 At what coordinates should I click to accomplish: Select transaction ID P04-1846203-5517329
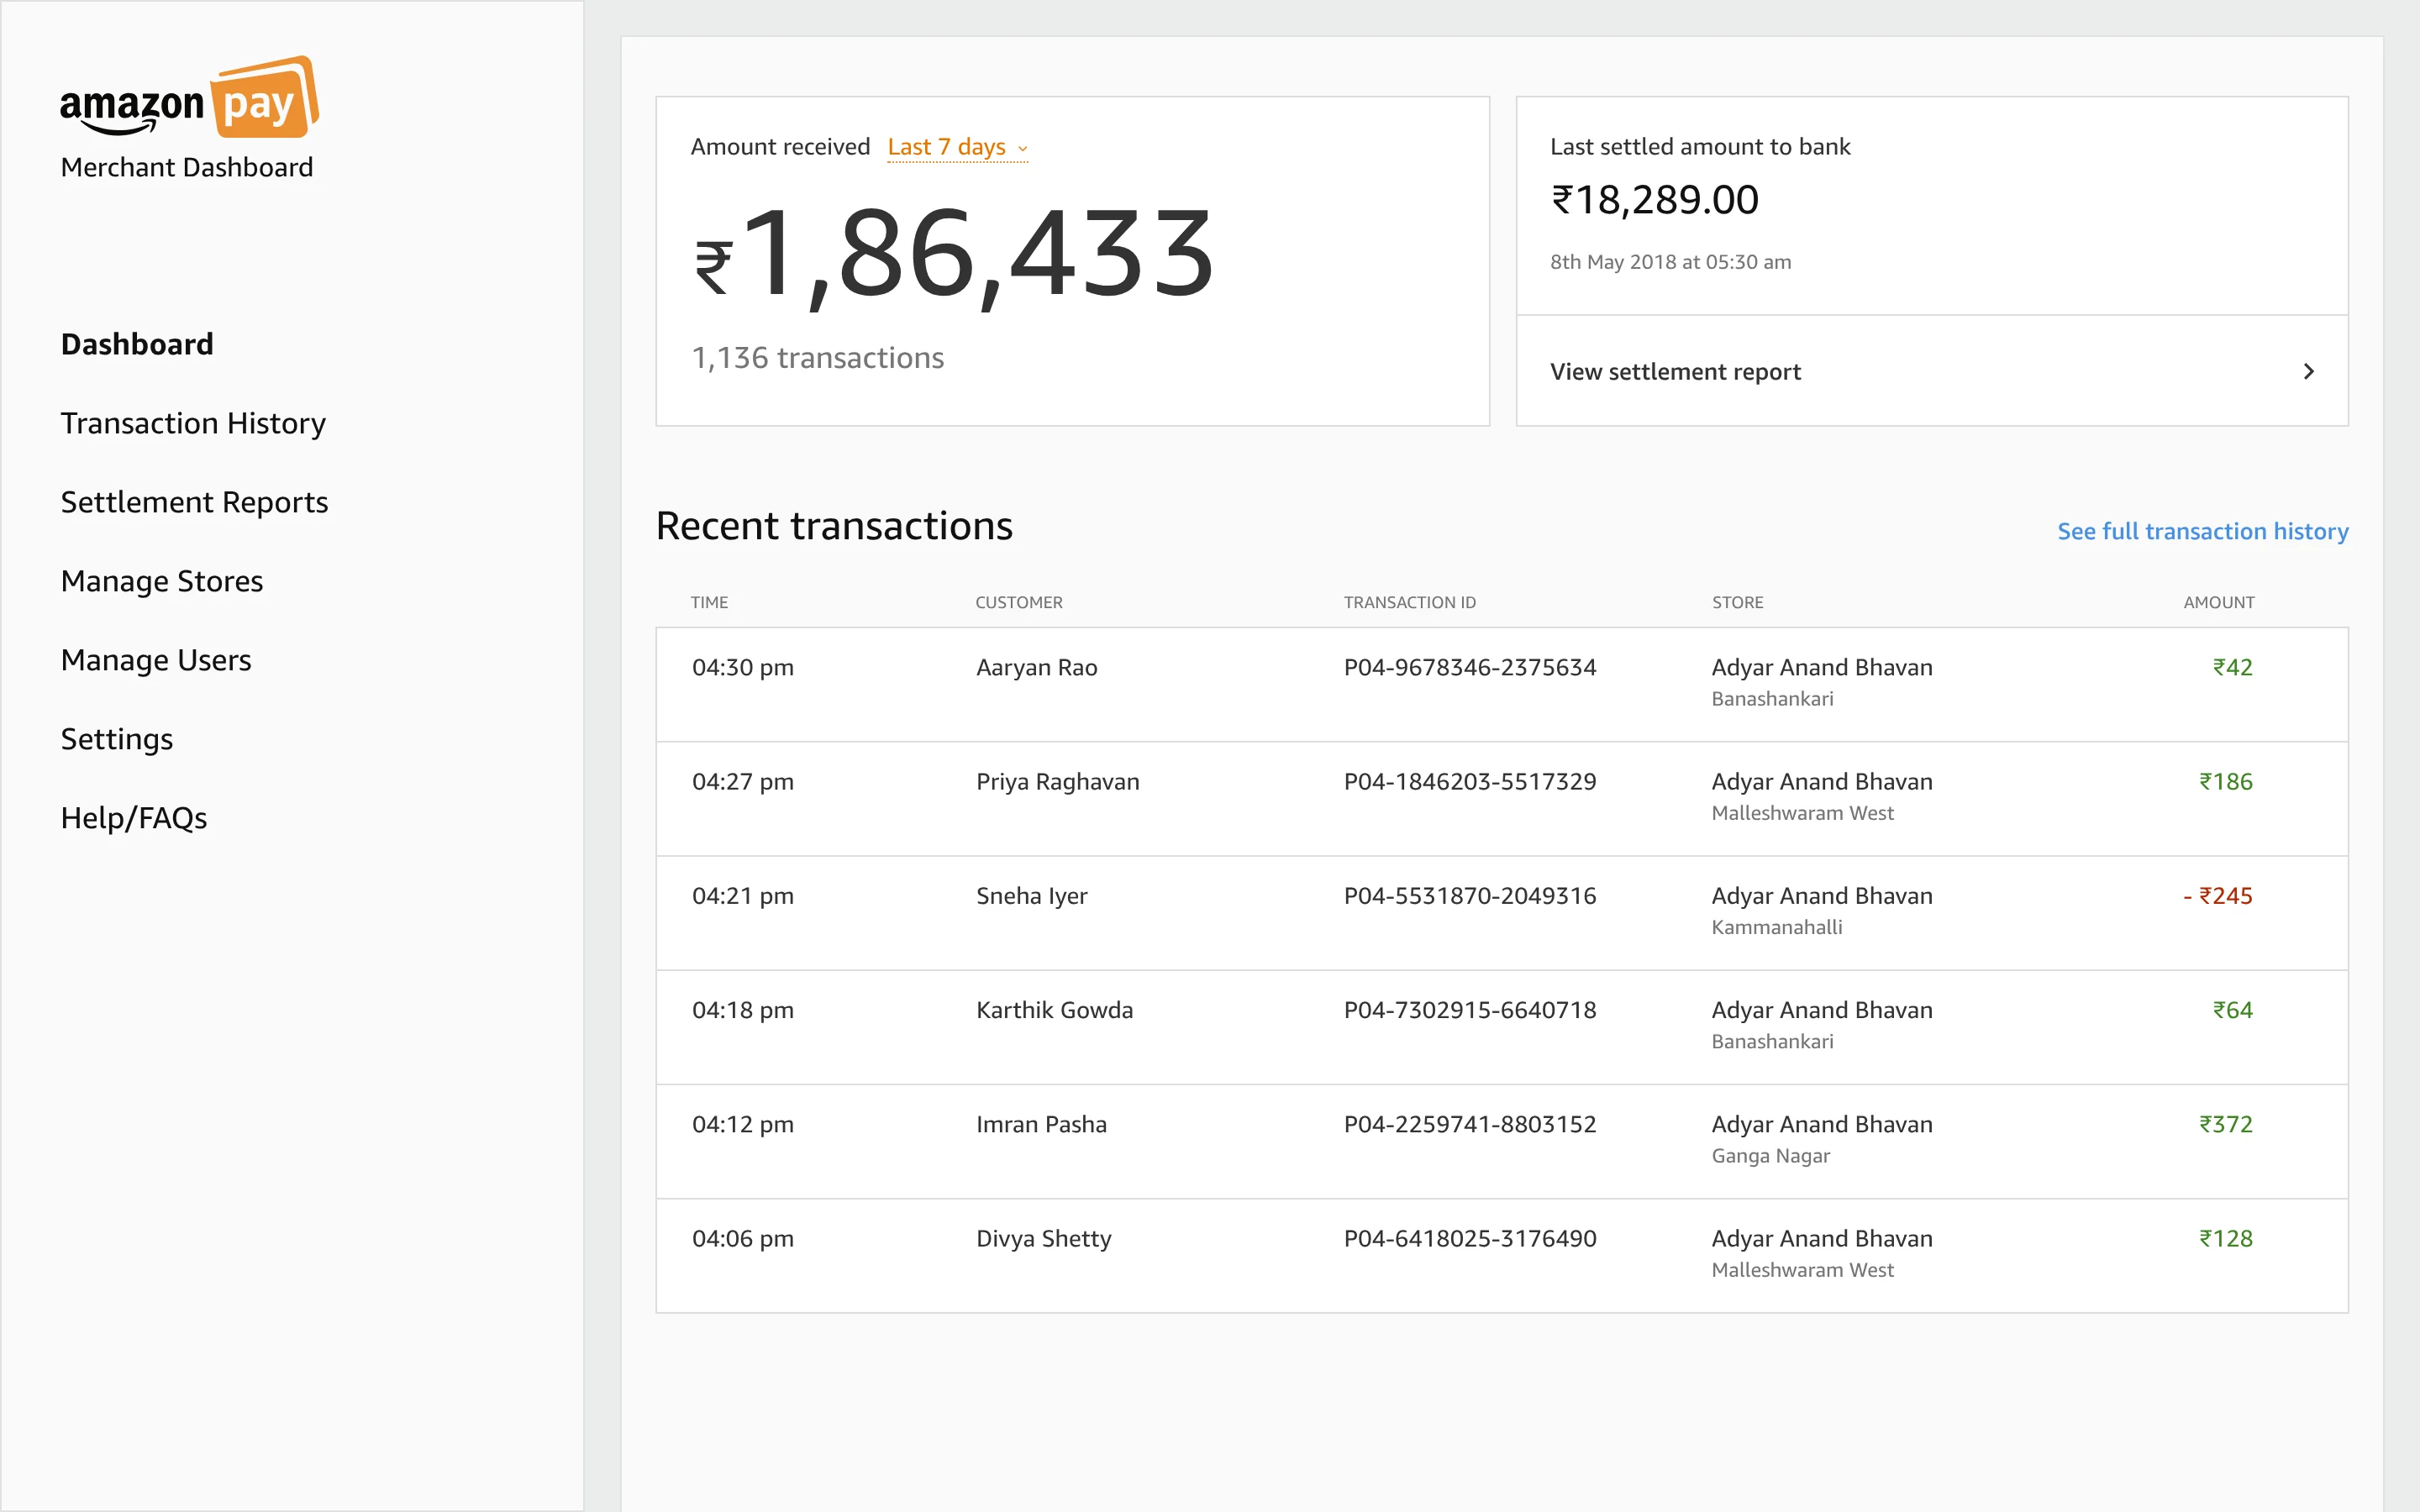tap(1470, 782)
